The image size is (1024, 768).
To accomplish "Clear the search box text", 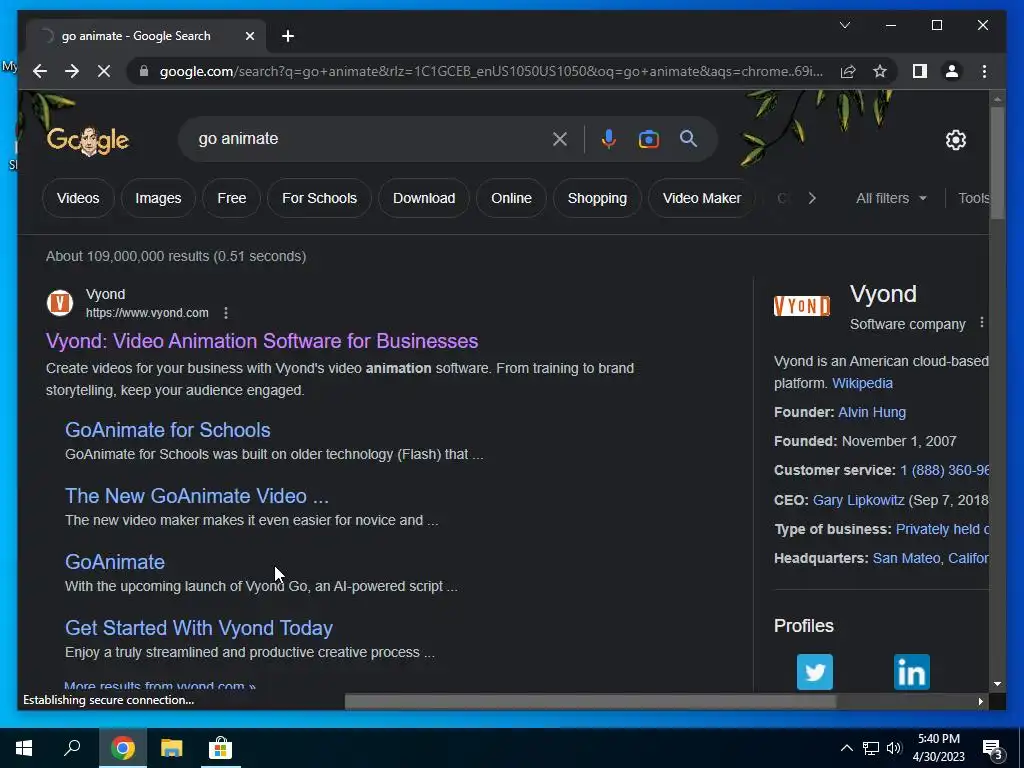I will pos(560,139).
